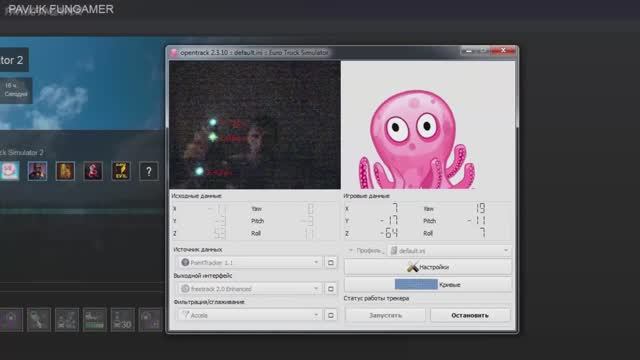This screenshot has height=360, width=640.
Task: Open Steam achievement icon with green bar
Action: [x=95, y=320]
